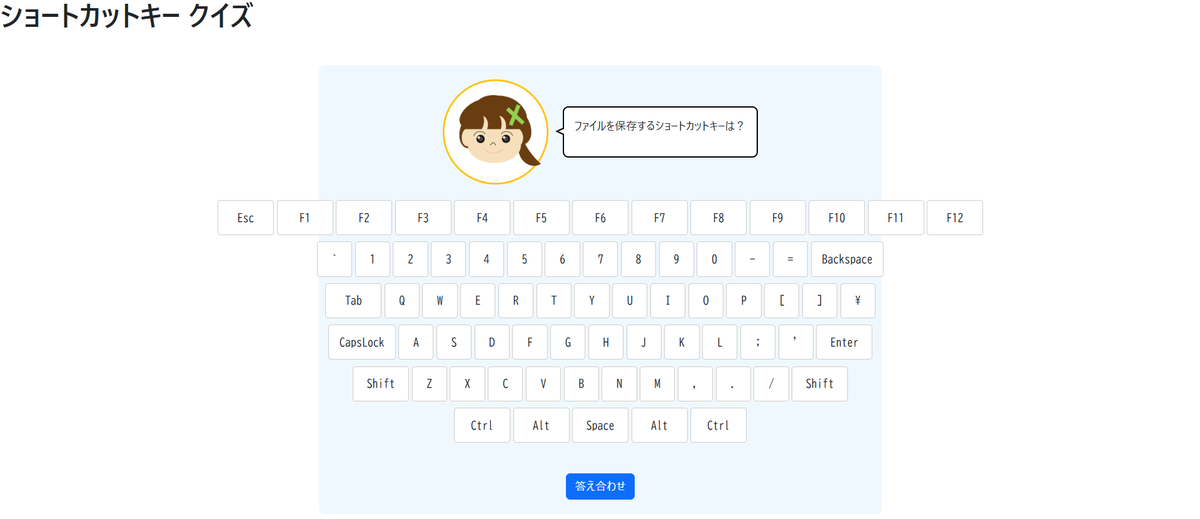This screenshot has width=1200, height=519.
Task: Click the Space key
Action: pyautogui.click(x=600, y=425)
